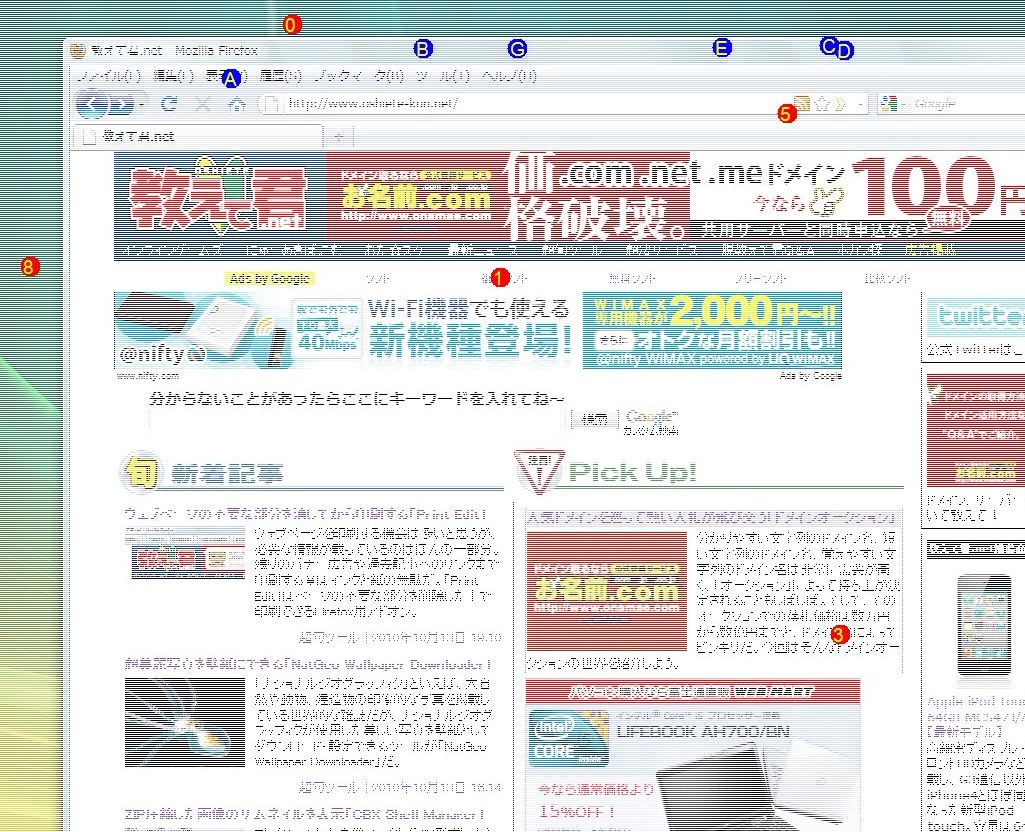
Task: Click the Pick Up! triangle icon
Action: point(537,471)
